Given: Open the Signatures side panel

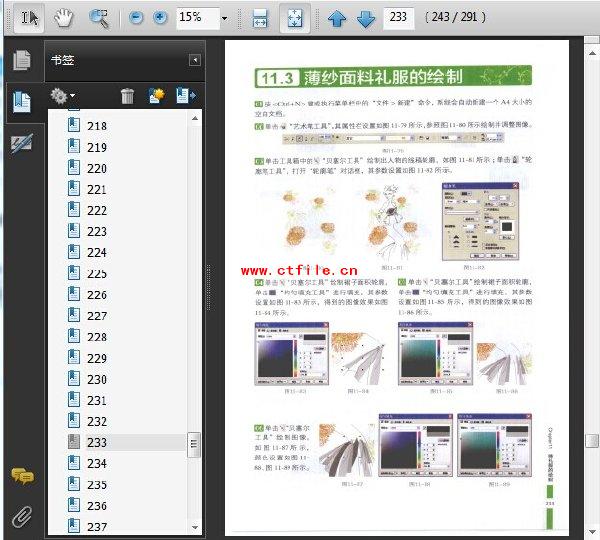Looking at the screenshot, I should tap(21, 143).
